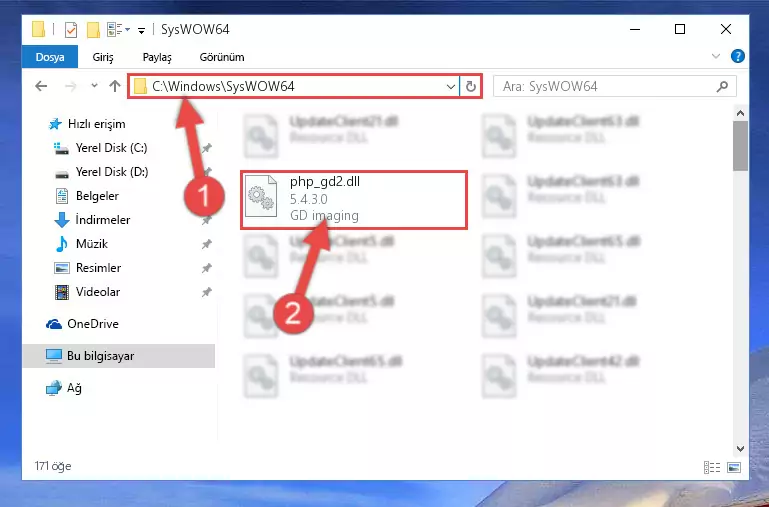Open the recent locations dropdown arrow
The width and height of the screenshot is (769, 507).
click(94, 86)
